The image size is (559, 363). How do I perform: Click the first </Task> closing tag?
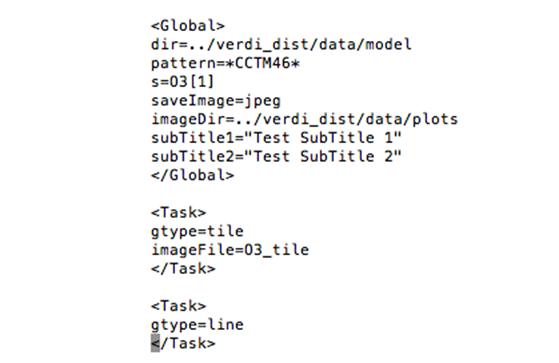click(x=183, y=269)
